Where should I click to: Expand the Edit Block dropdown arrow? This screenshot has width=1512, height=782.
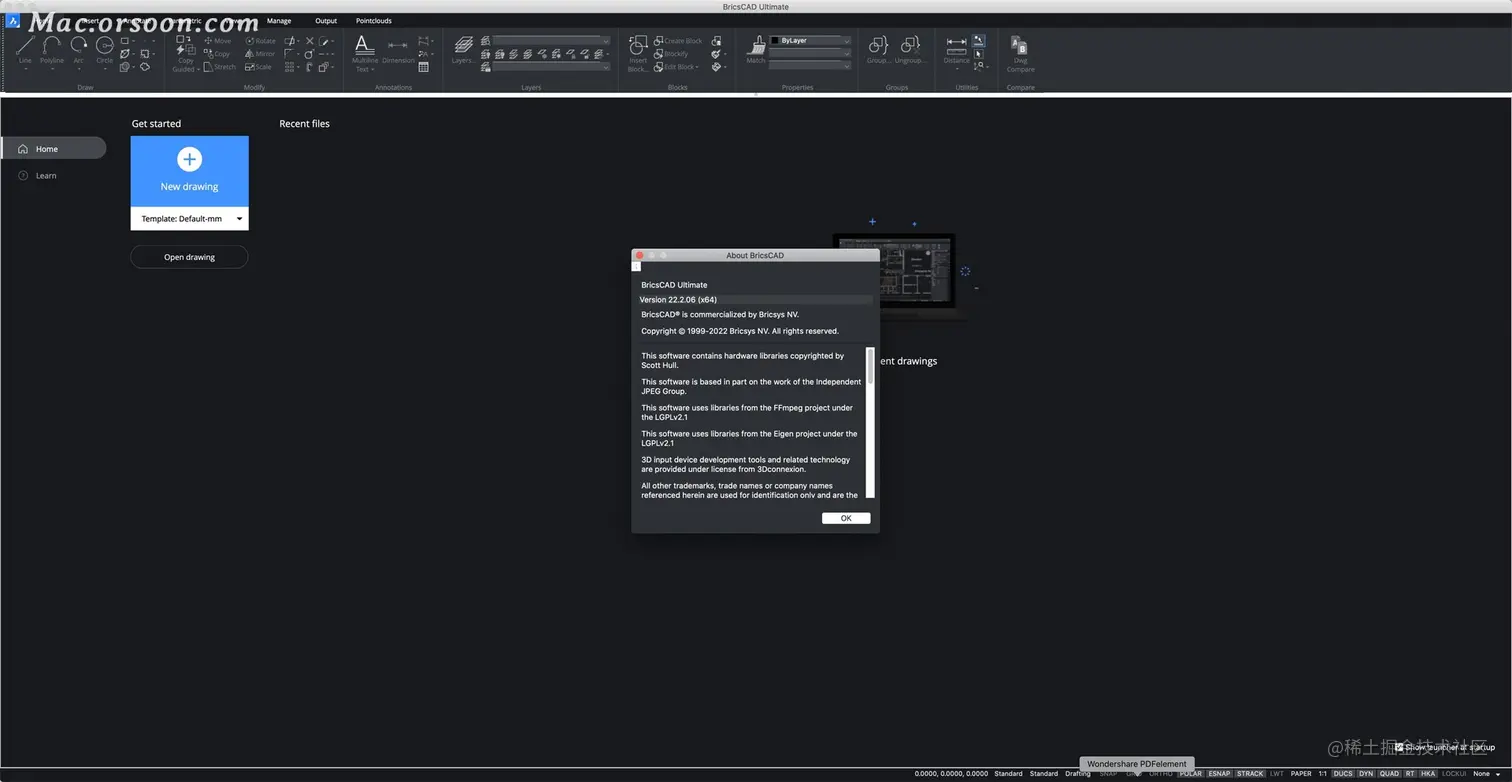[x=696, y=67]
